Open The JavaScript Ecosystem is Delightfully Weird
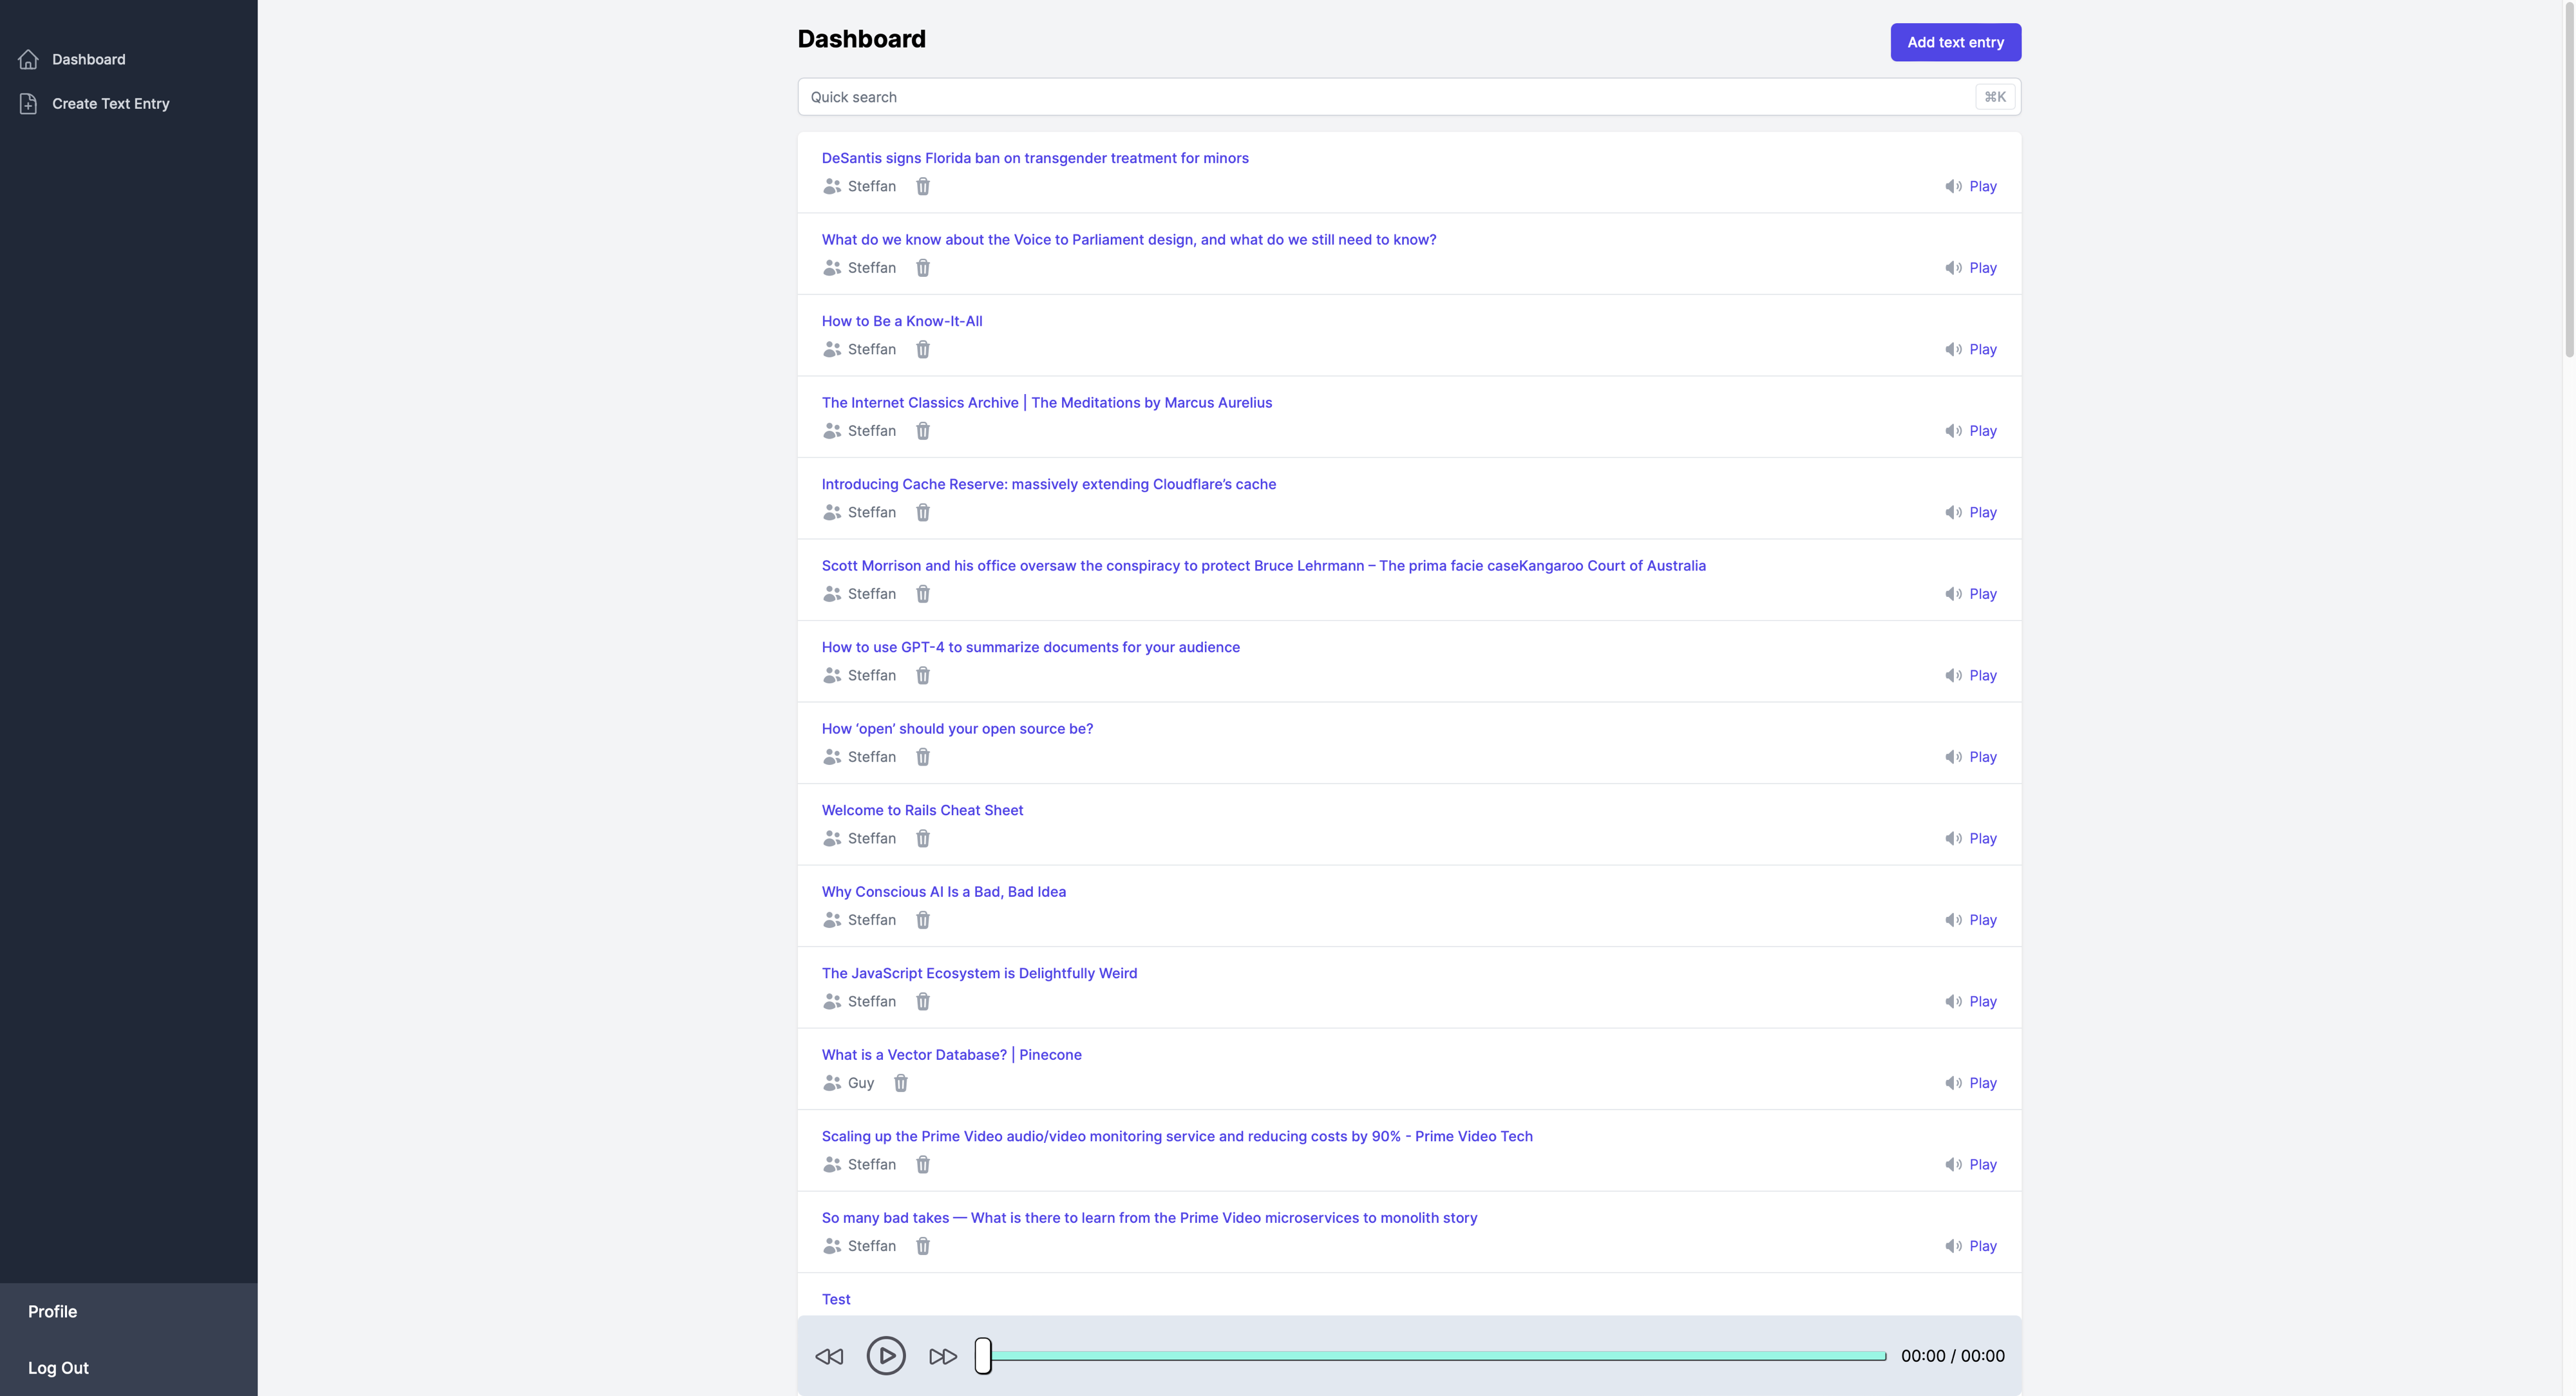This screenshot has height=1396, width=2576. click(979, 972)
